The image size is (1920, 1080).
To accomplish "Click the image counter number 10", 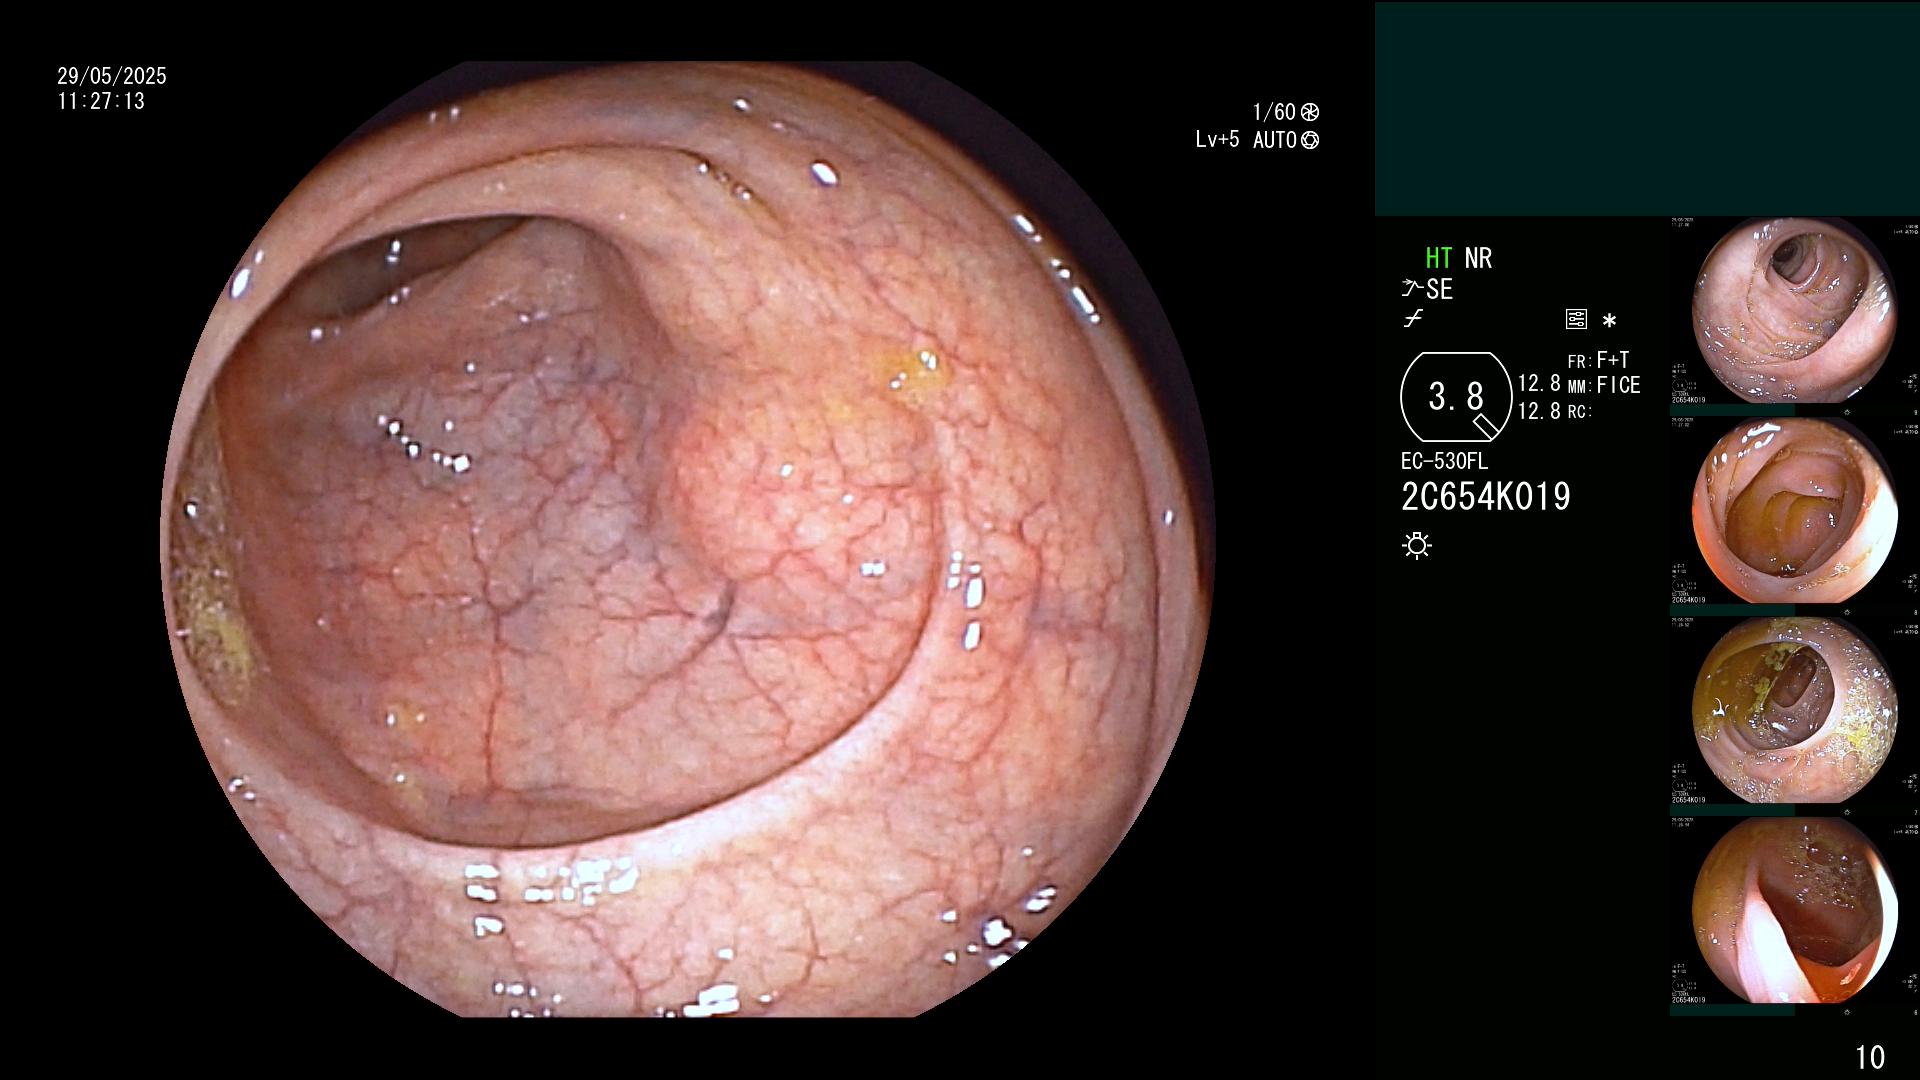I will click(1870, 1057).
